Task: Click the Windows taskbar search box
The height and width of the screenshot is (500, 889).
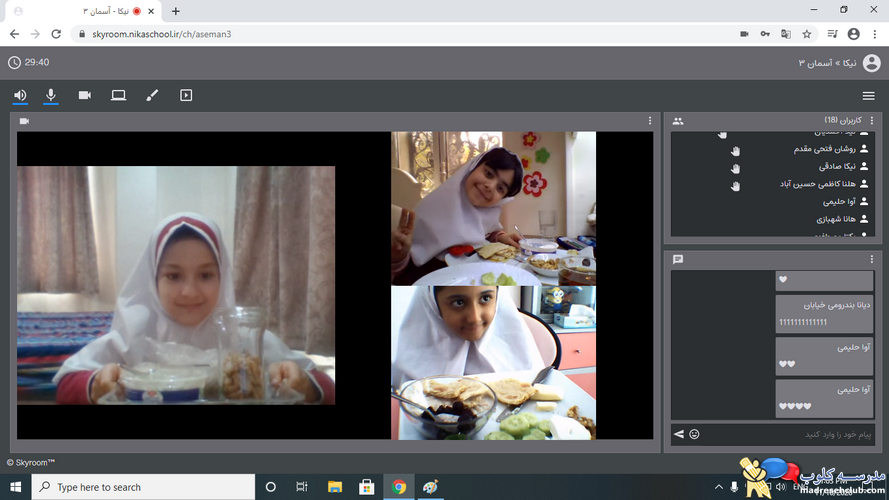Action: (x=143, y=487)
